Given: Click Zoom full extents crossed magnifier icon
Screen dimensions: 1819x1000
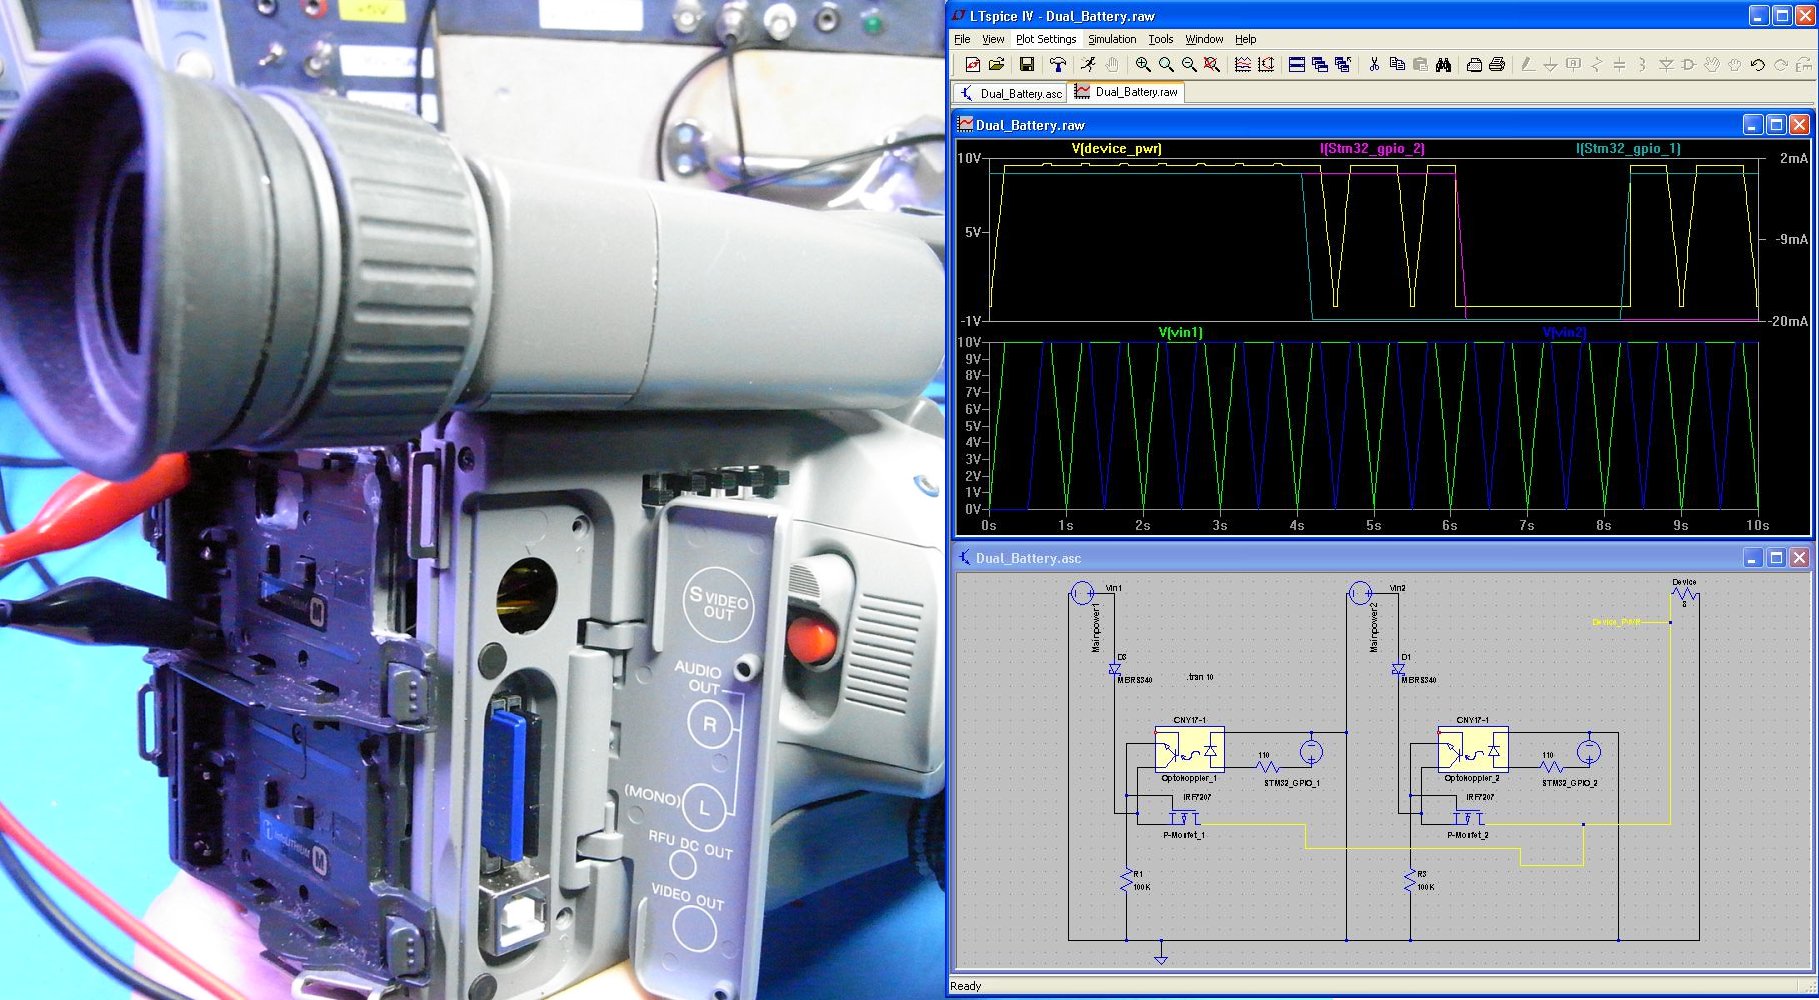Looking at the screenshot, I should 1212,65.
